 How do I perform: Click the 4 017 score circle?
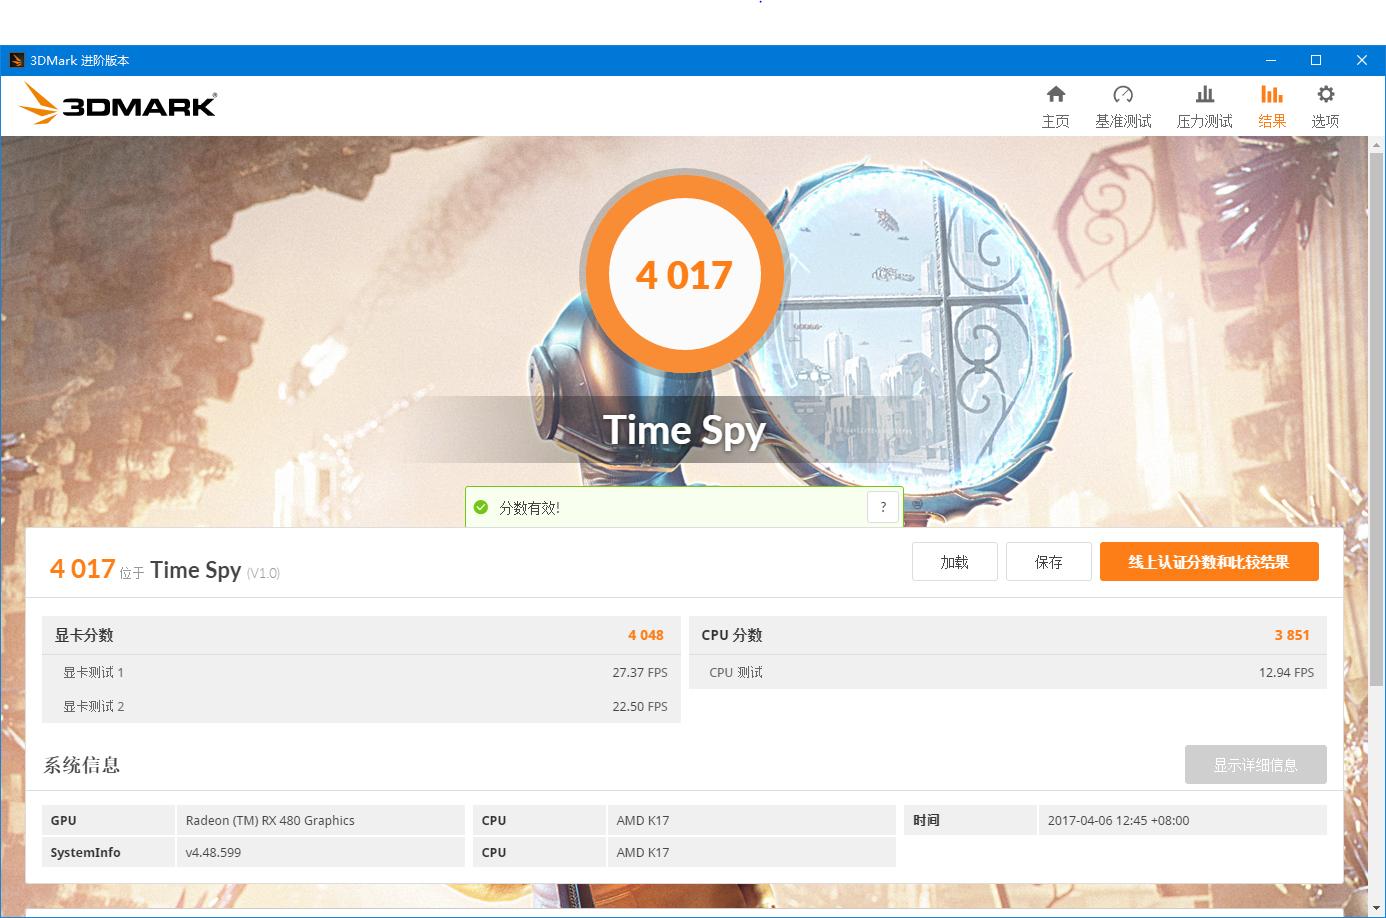[685, 274]
